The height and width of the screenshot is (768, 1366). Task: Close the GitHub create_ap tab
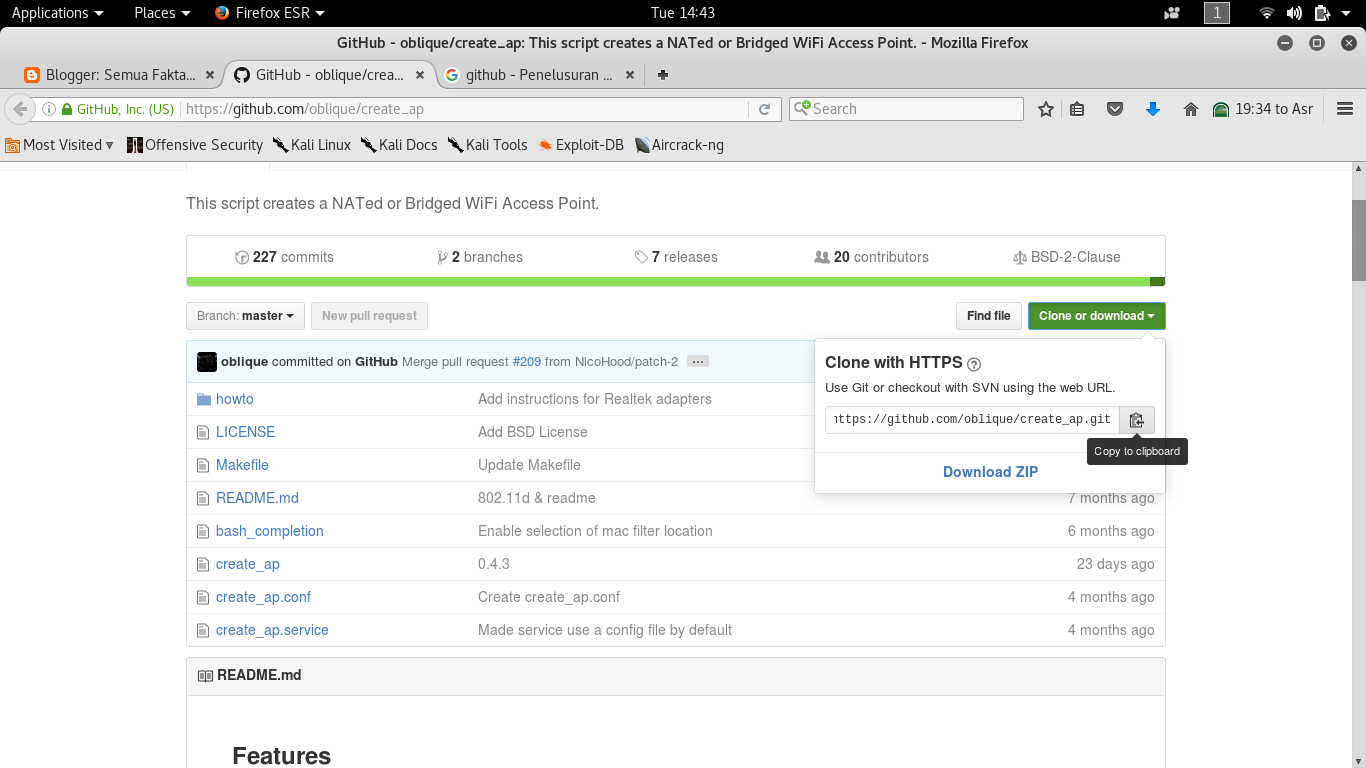pos(420,75)
